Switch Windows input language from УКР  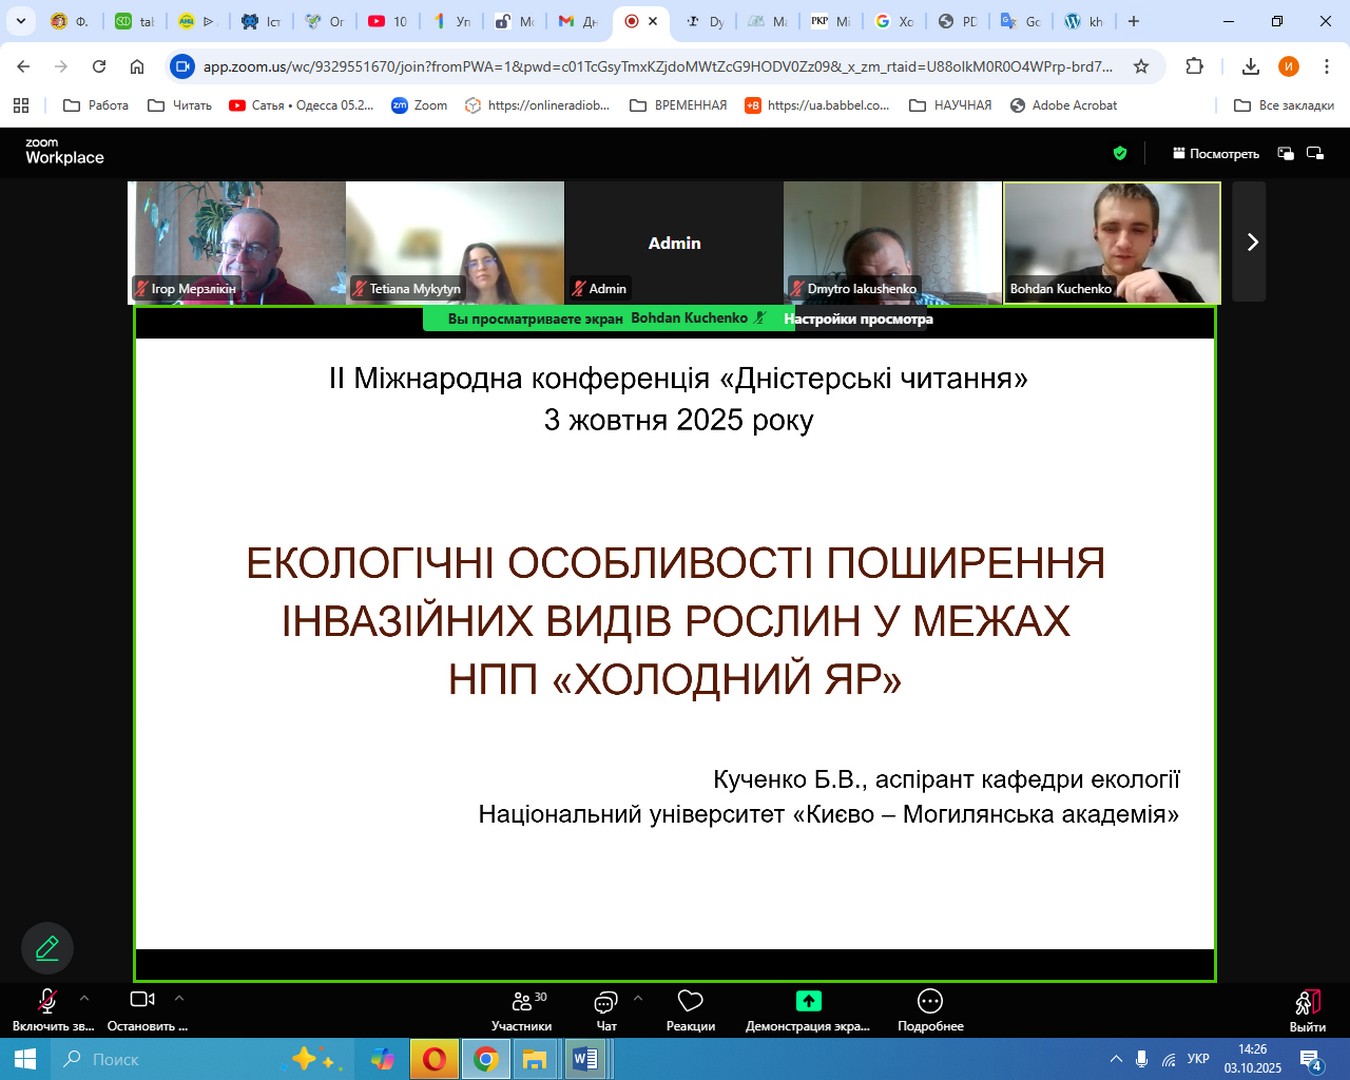[1198, 1059]
